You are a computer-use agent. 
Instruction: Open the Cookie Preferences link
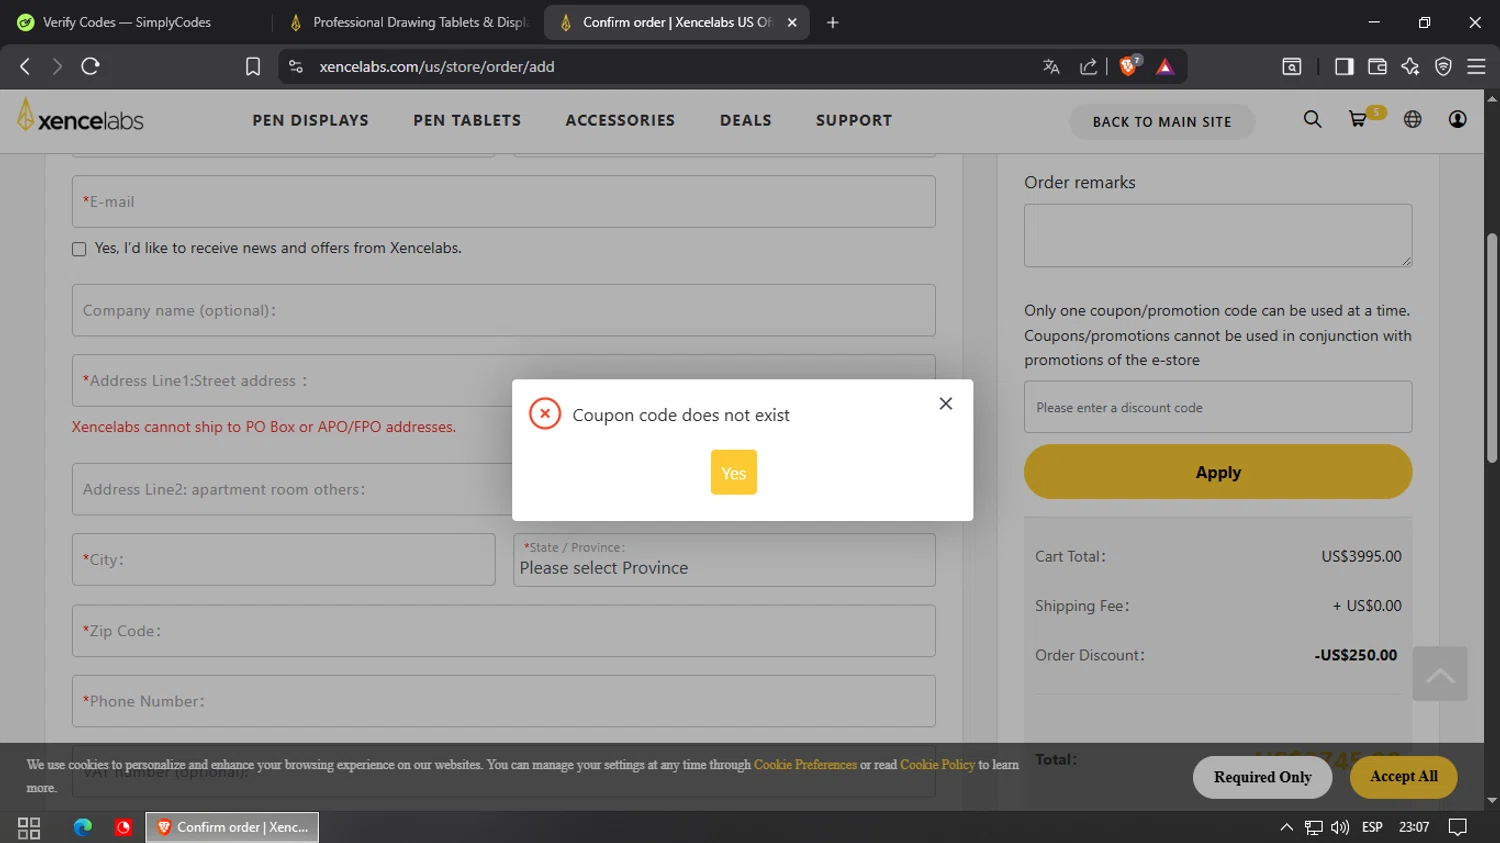pos(805,765)
